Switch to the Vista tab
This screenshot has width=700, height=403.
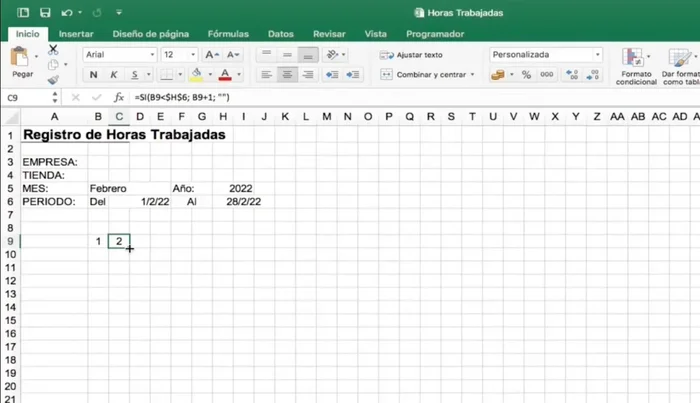[x=375, y=34]
